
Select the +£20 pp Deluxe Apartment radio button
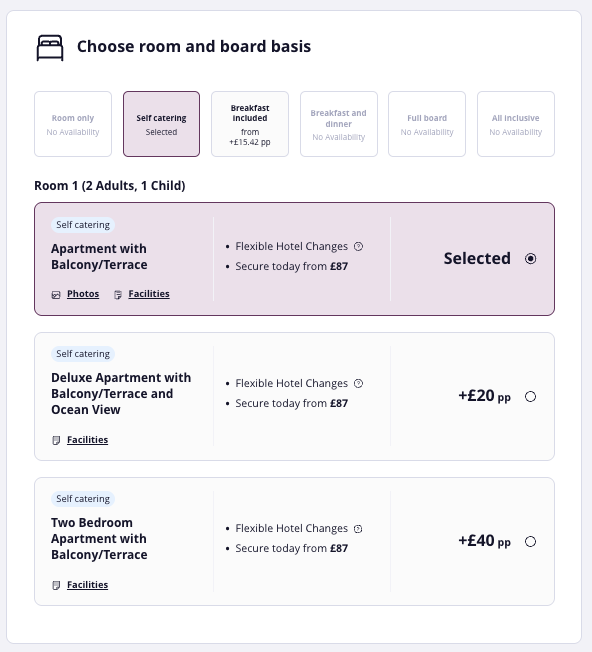tap(530, 397)
